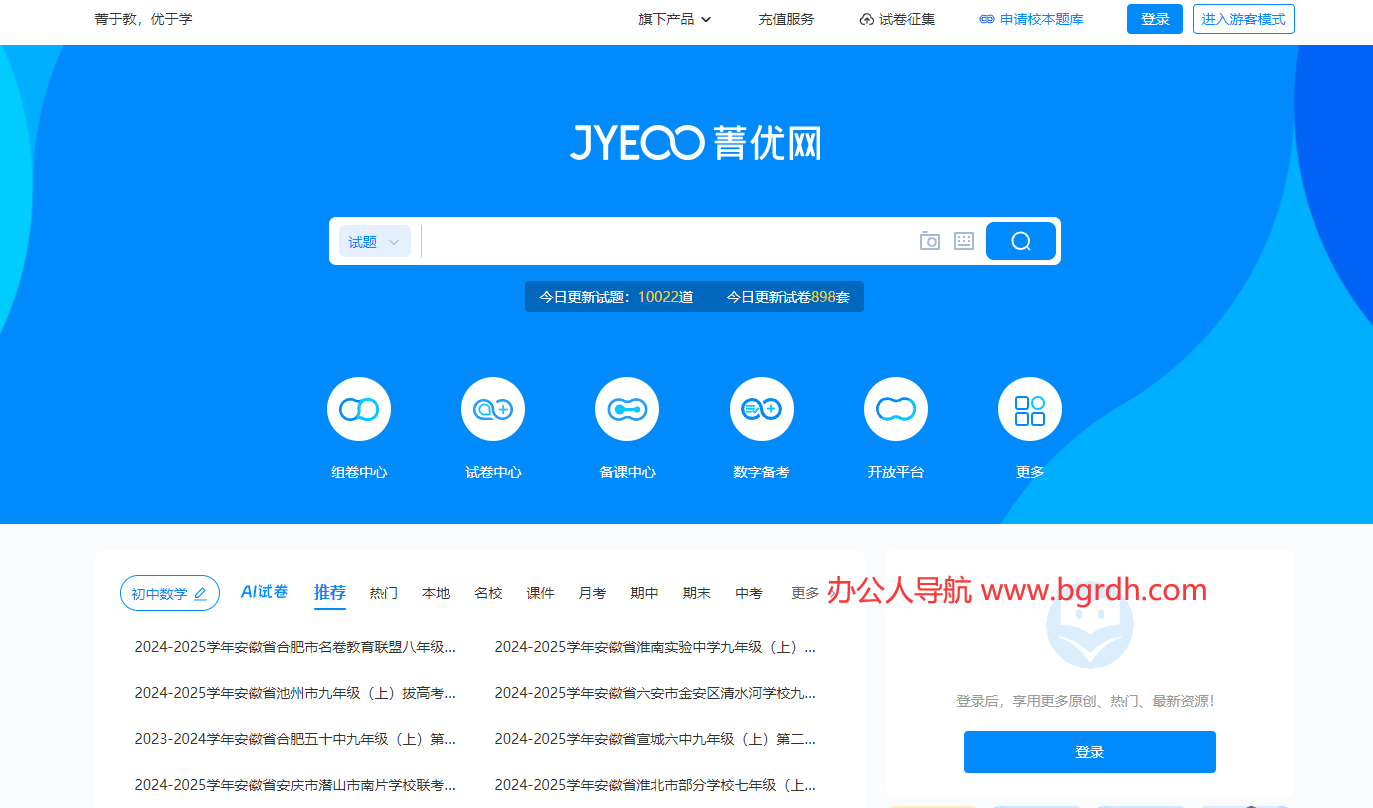
Task: Switch to the AI试卷 tab
Action: click(265, 592)
